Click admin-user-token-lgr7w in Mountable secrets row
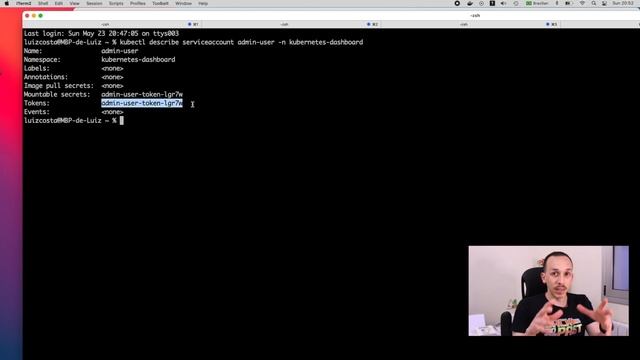The height and width of the screenshot is (360, 640). click(142, 94)
